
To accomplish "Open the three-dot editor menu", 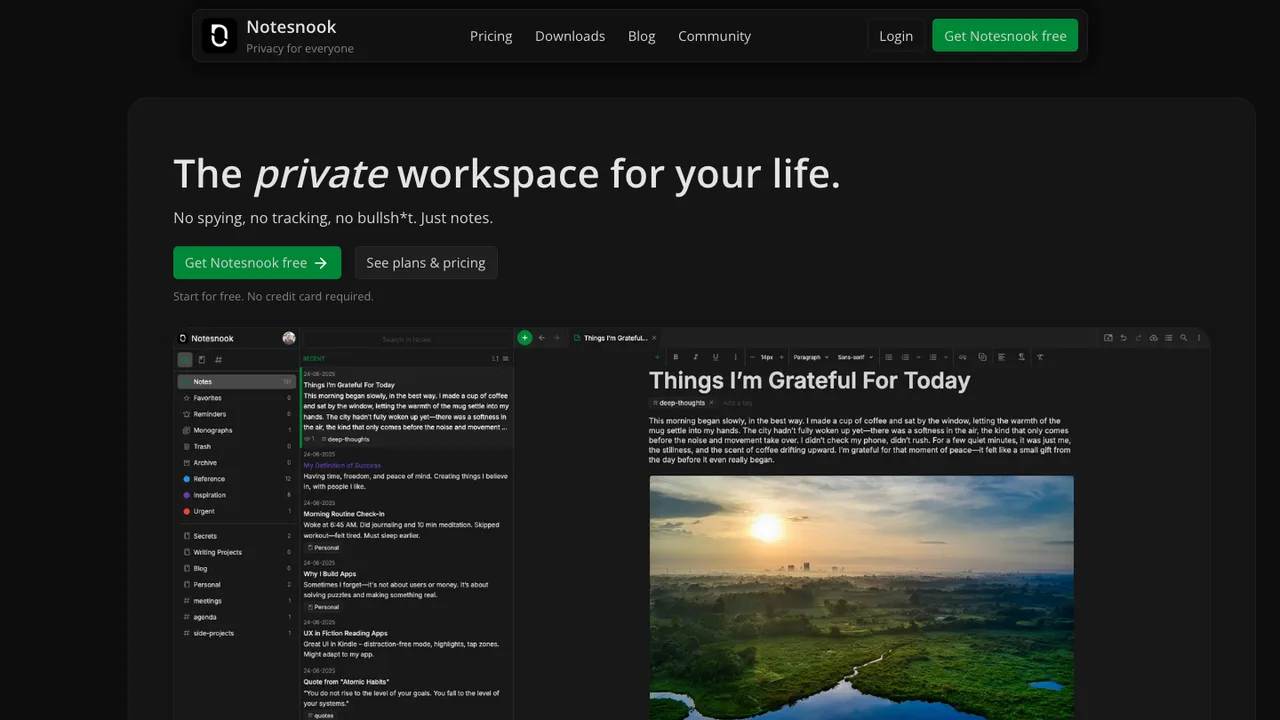I will 1199,338.
